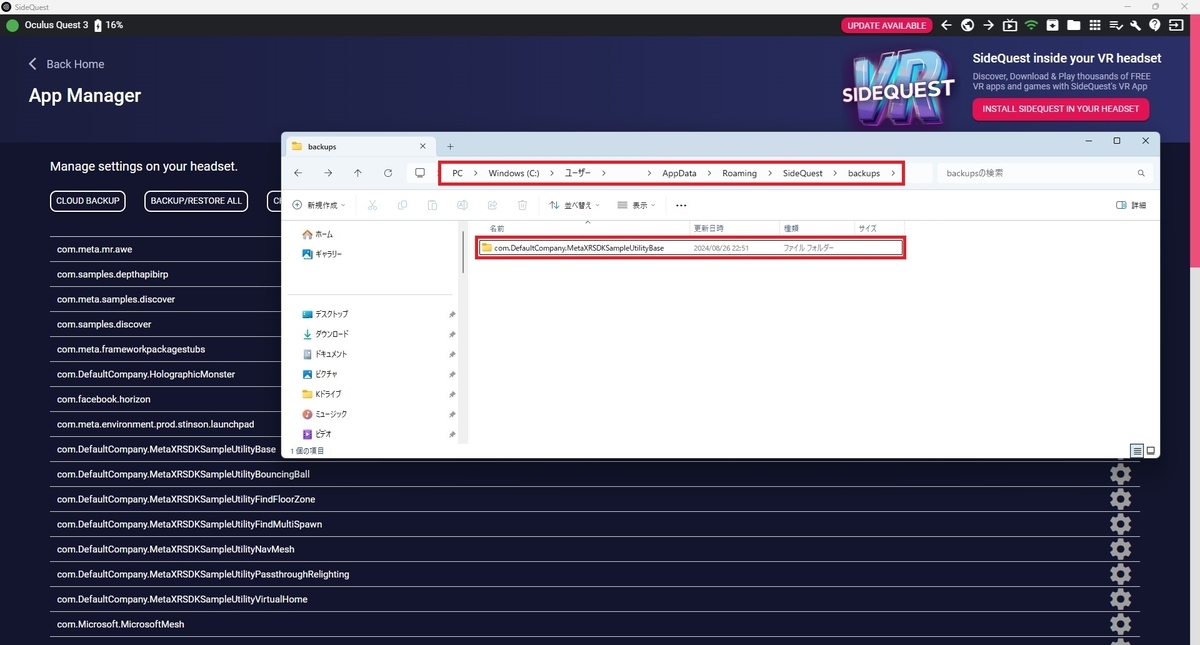Open the wrench device settings icon

point(1136,25)
